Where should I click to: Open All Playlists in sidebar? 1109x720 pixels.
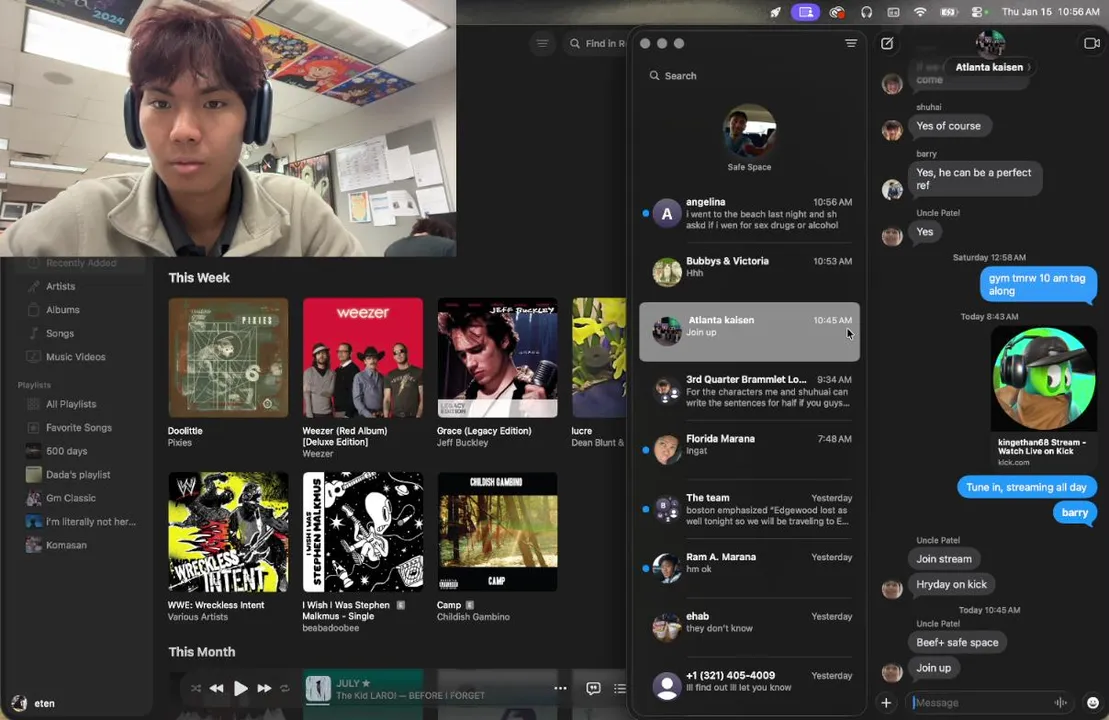tap(71, 404)
